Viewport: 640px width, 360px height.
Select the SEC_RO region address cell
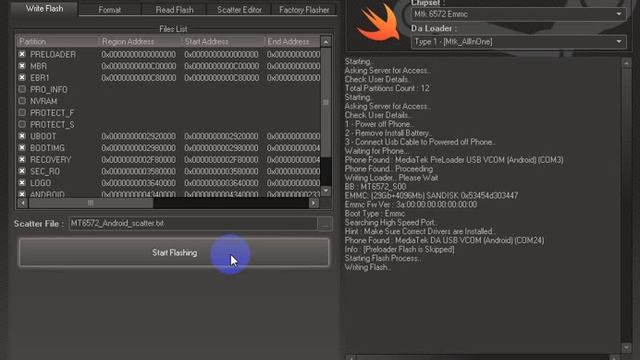tap(138, 171)
